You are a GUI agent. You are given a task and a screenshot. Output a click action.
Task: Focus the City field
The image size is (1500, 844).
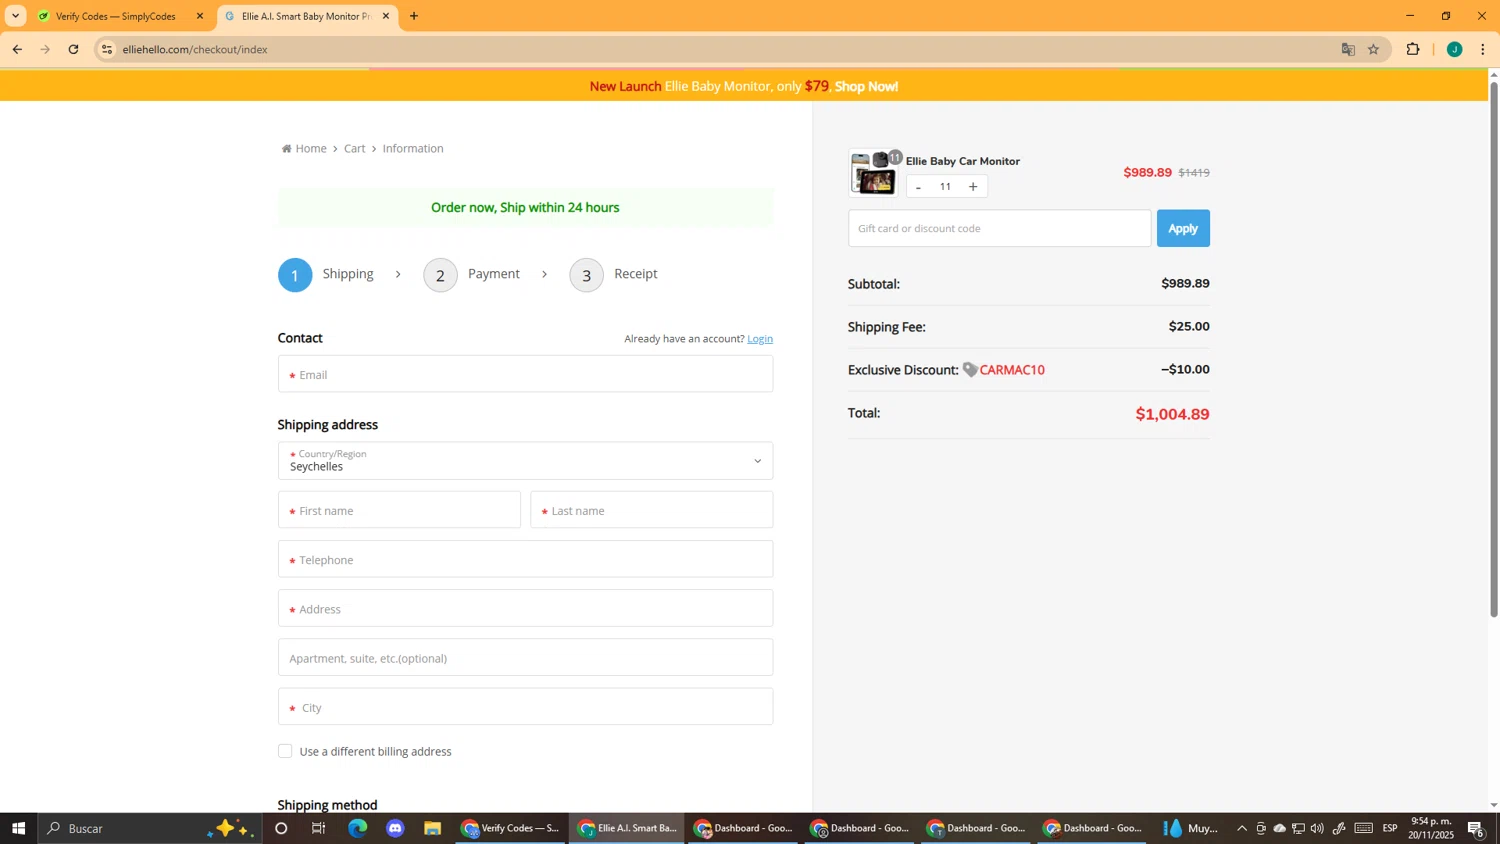525,706
